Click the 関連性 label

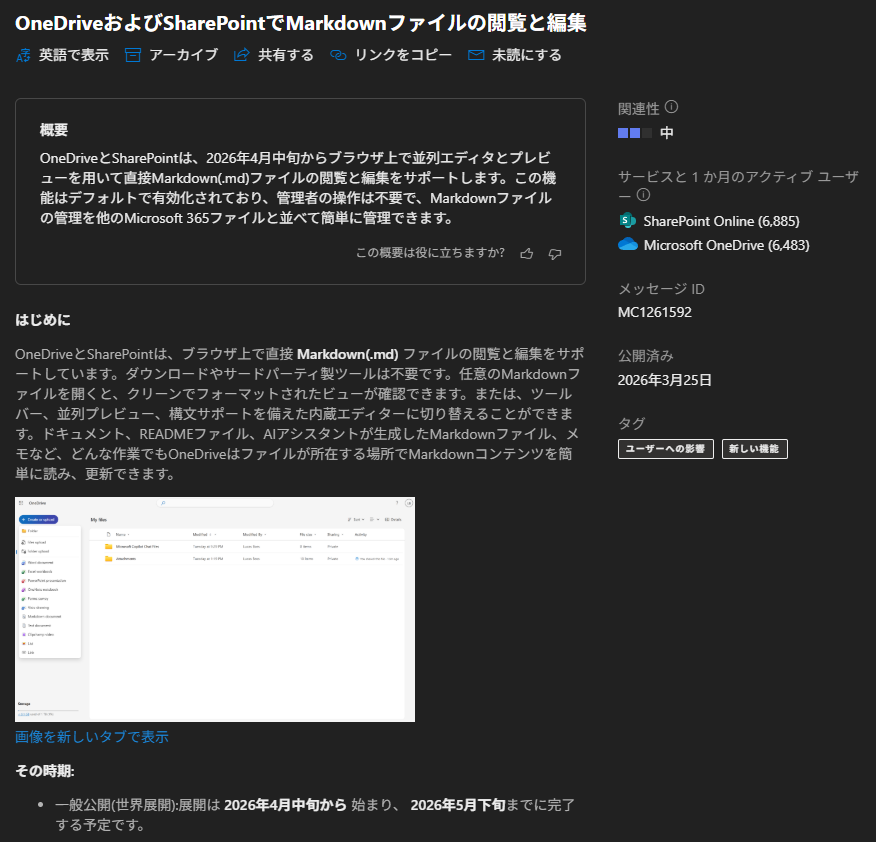639,108
